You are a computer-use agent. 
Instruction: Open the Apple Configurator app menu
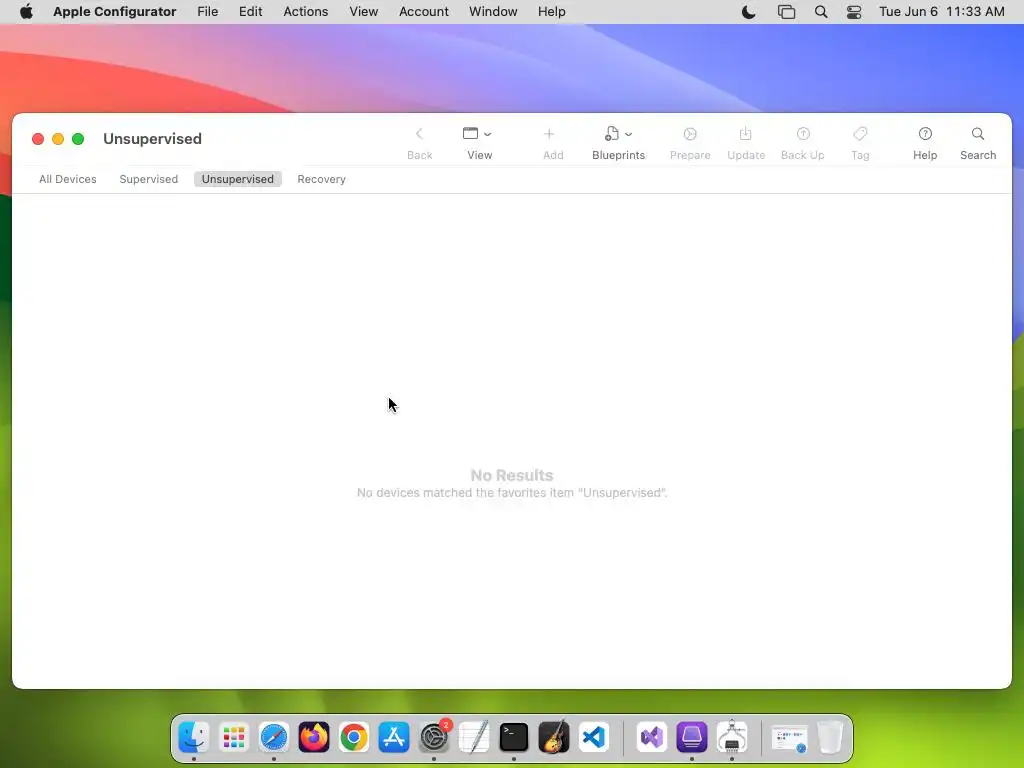click(114, 12)
